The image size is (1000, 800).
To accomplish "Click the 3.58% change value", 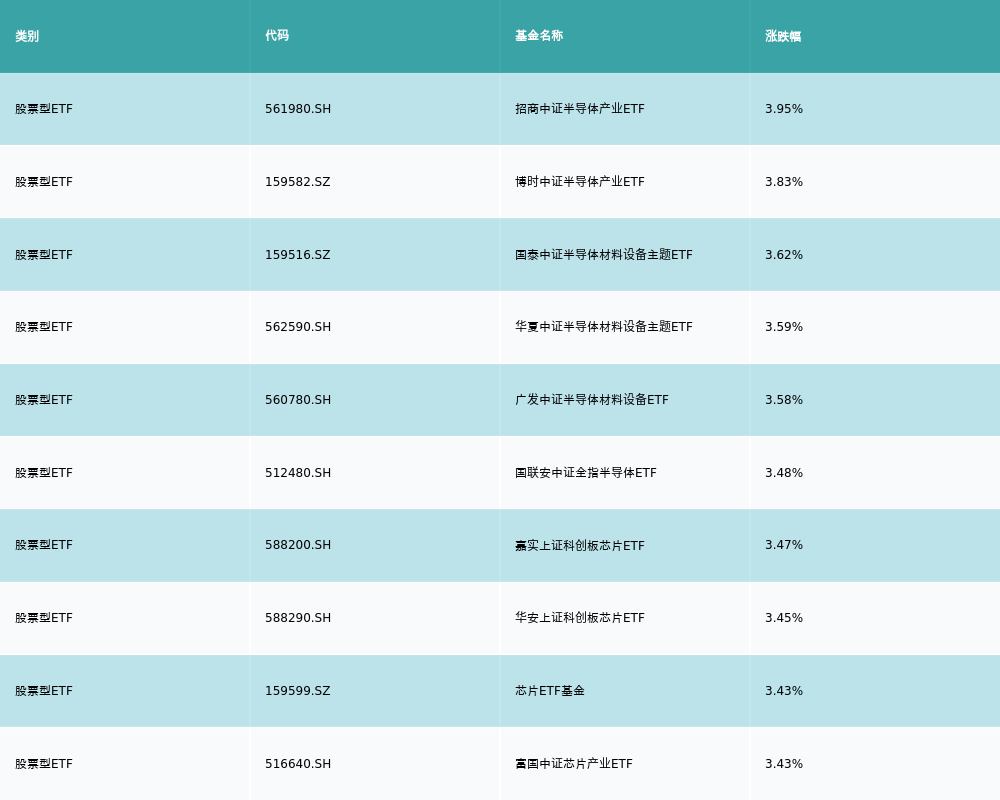I will tap(784, 400).
